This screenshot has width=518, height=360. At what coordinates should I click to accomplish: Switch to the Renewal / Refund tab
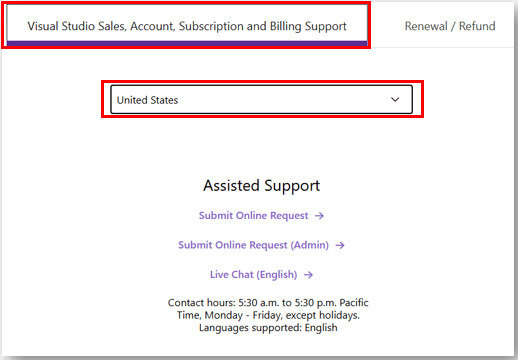pos(450,26)
